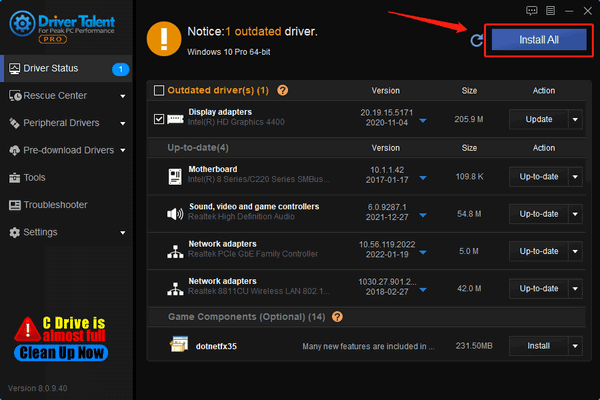This screenshot has width=600, height=400.
Task: Click Game Components (Optional) section header
Action: click(246, 317)
